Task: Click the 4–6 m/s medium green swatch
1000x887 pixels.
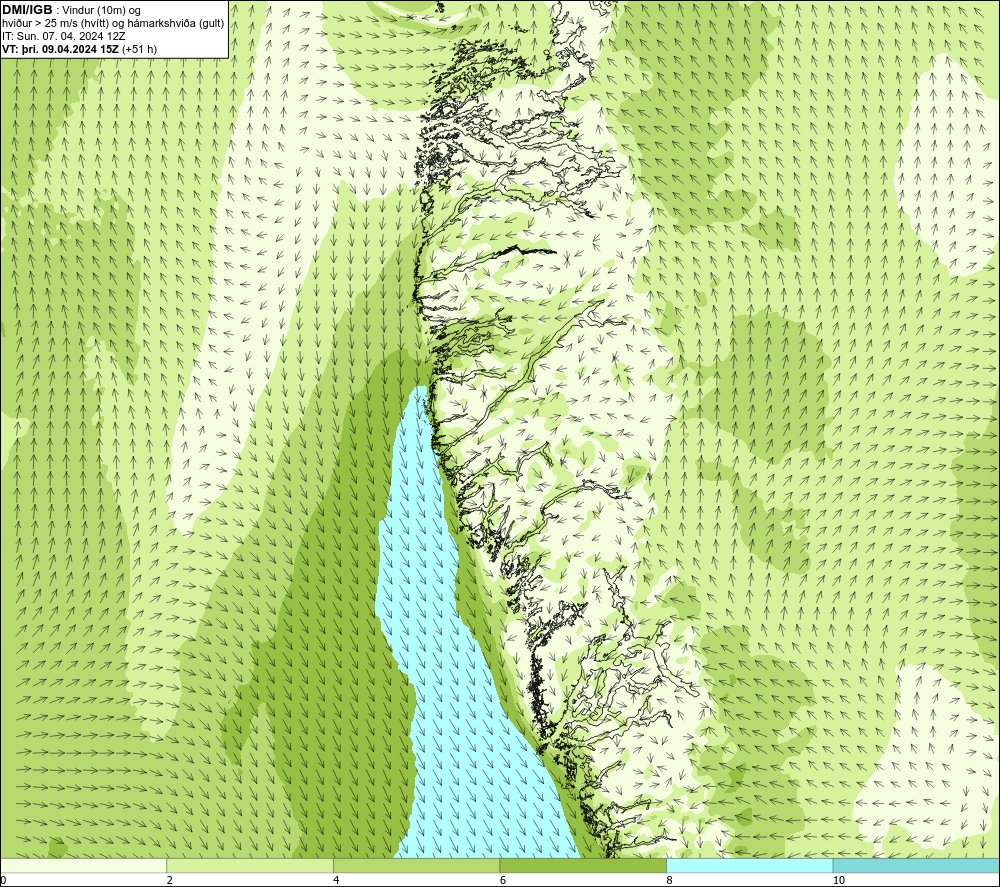Action: click(x=416, y=865)
